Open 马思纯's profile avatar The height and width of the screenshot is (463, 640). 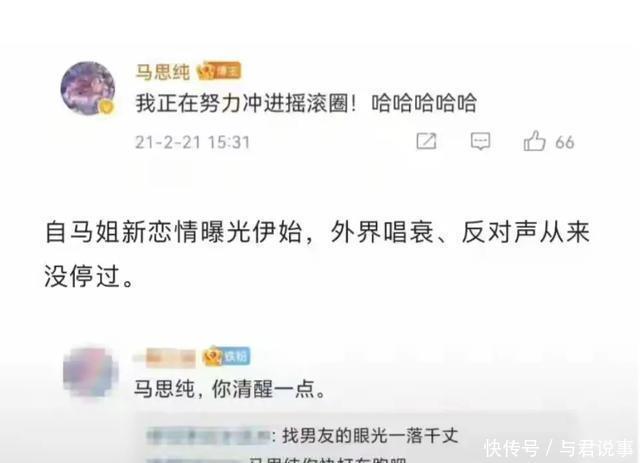(x=88, y=88)
